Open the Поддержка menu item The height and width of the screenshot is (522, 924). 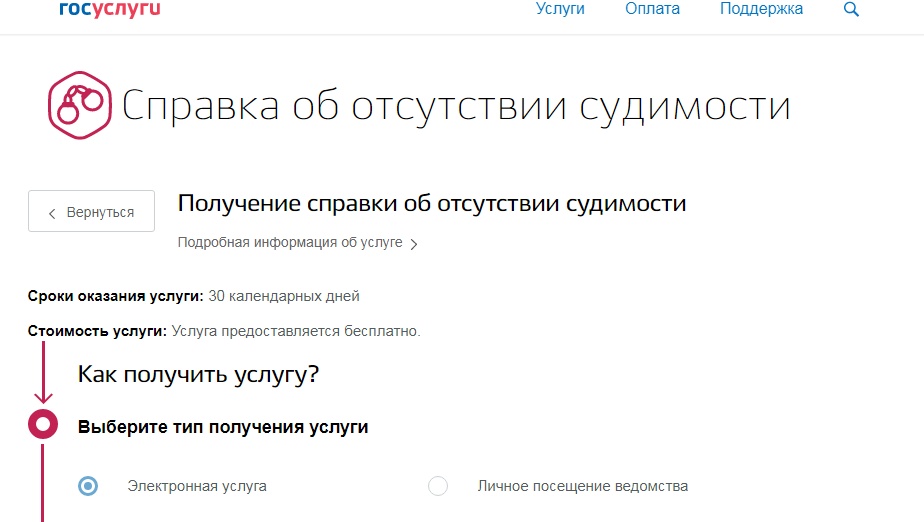coord(761,9)
